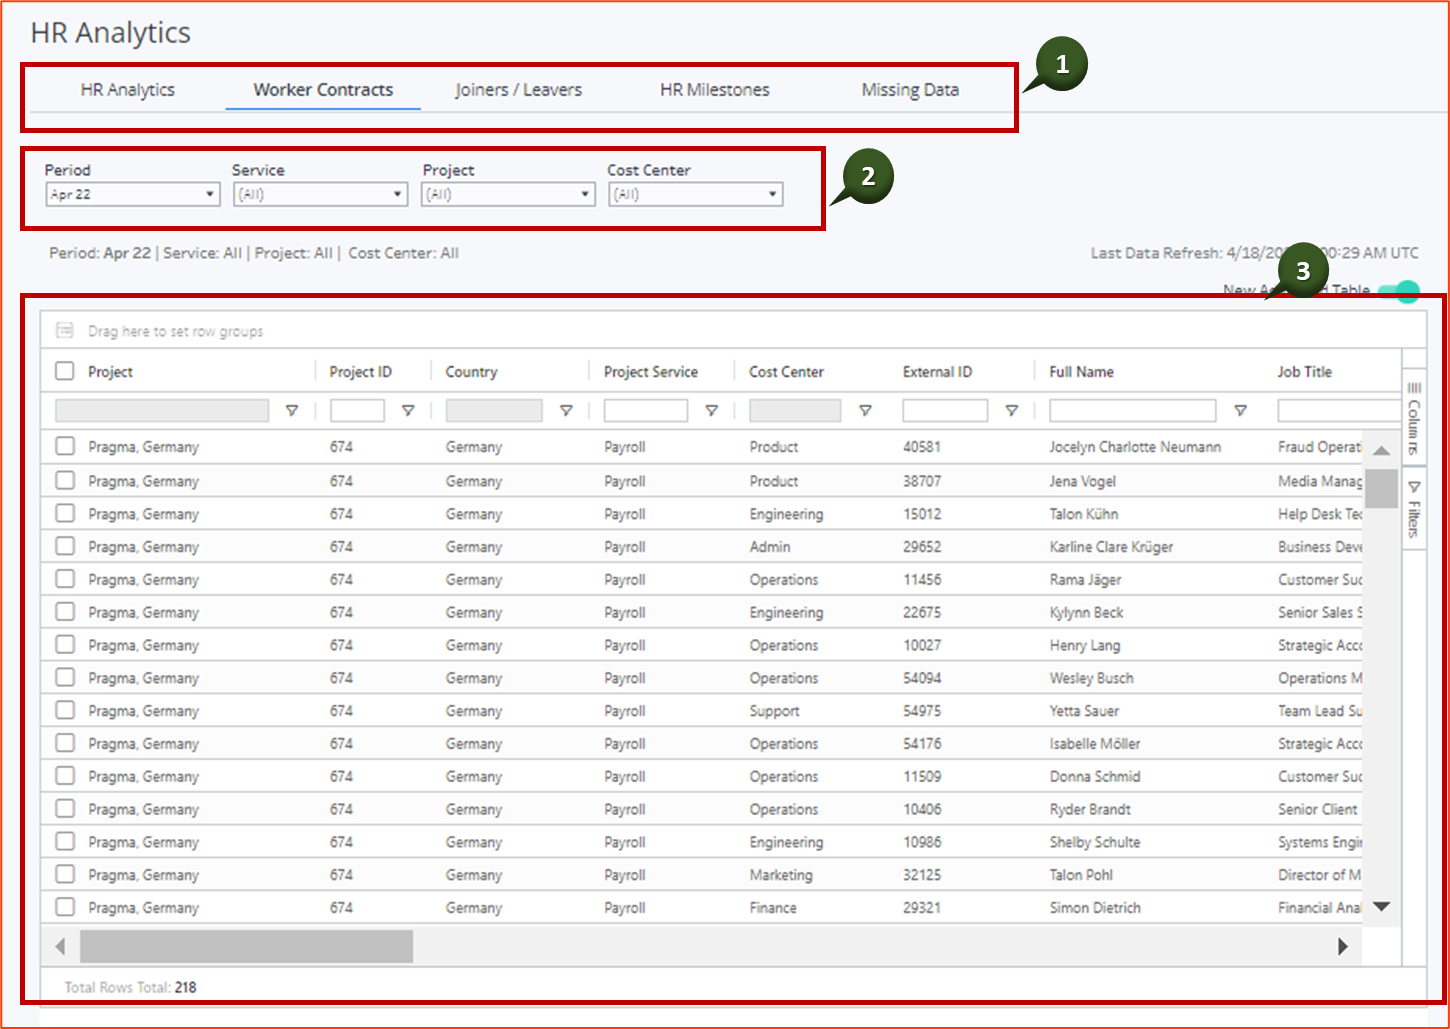Click Cost Center cell Admin

point(770,547)
